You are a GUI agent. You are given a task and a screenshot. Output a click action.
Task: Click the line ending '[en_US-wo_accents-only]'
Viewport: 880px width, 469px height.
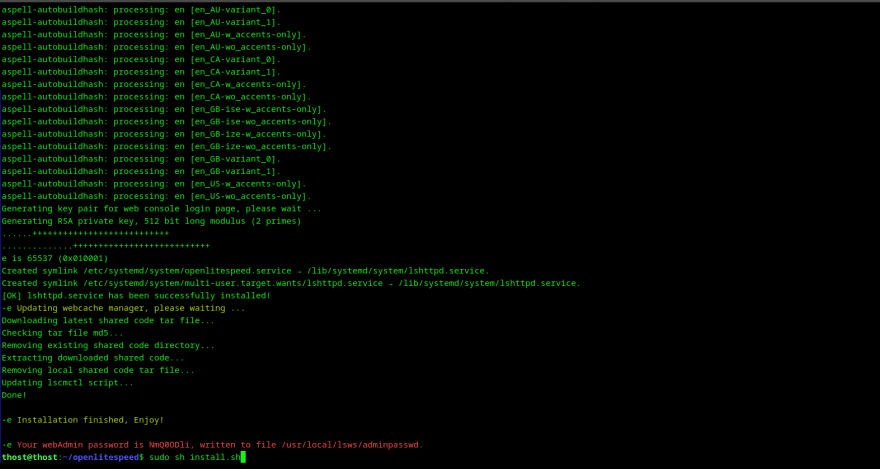(157, 196)
